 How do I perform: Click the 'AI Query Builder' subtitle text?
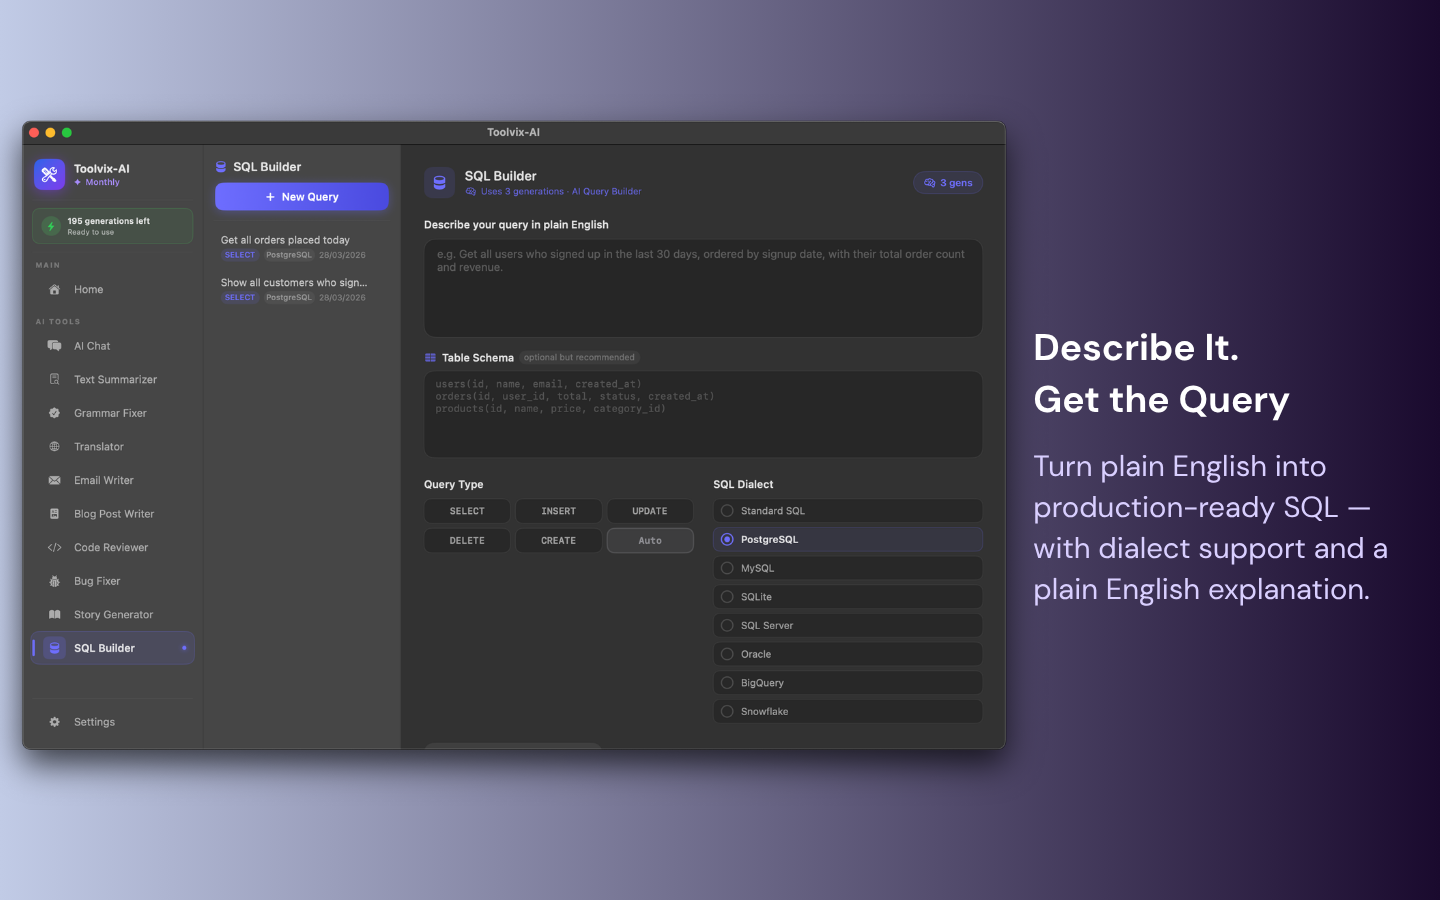click(607, 192)
